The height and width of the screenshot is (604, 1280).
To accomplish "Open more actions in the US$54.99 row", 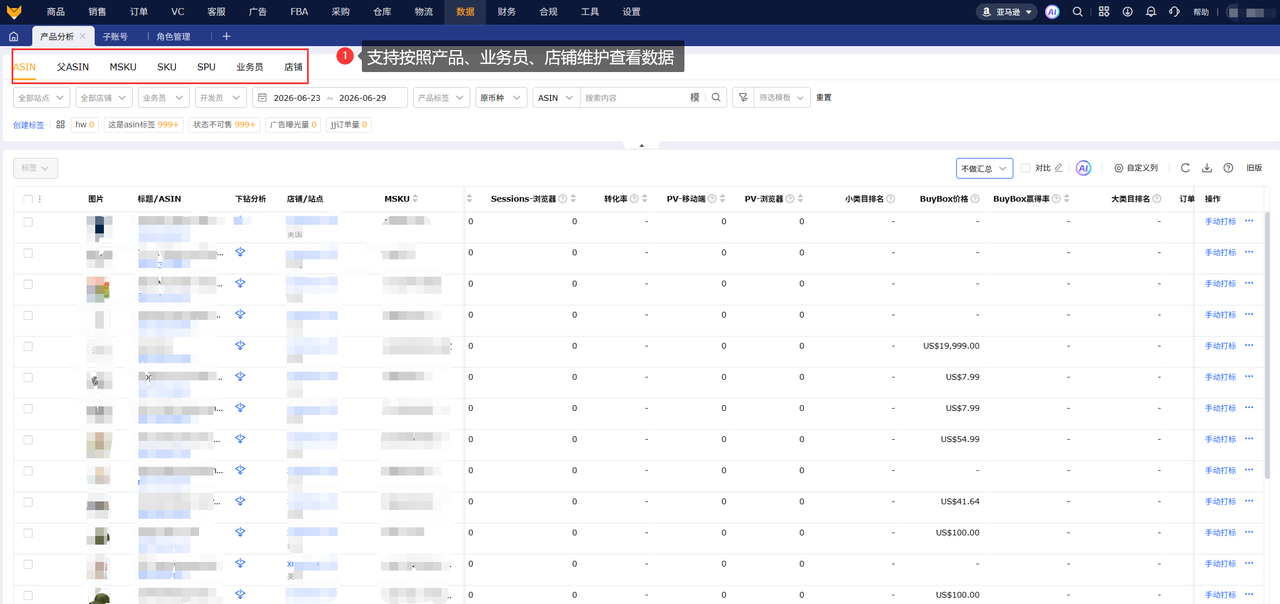I will coord(1249,439).
